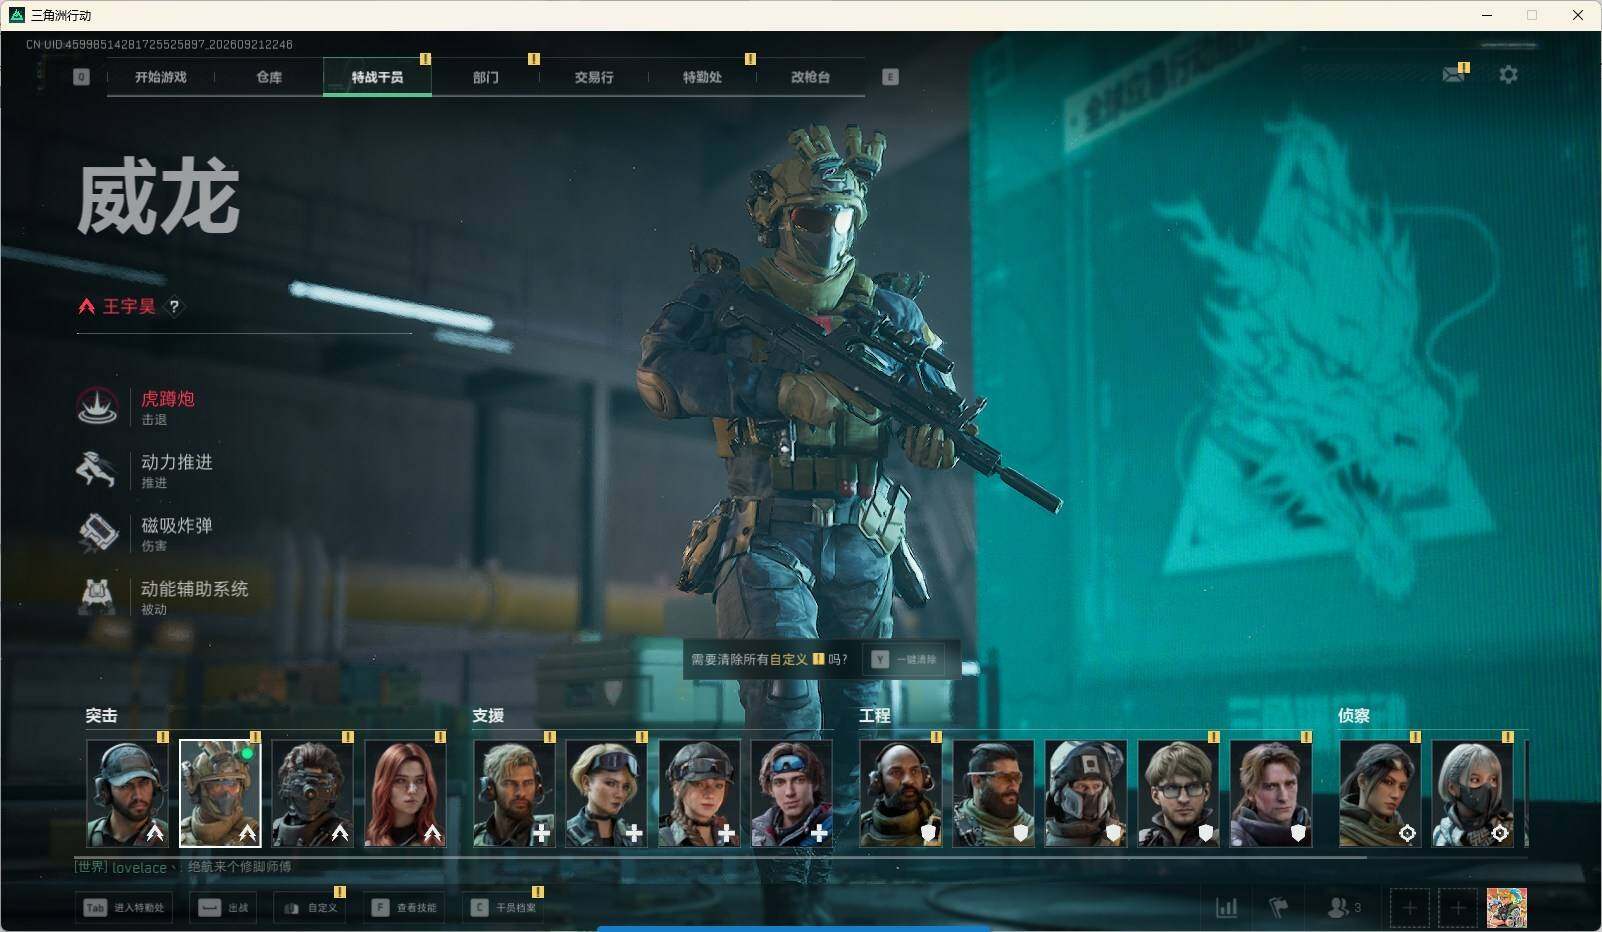Image resolution: width=1602 pixels, height=932 pixels.
Task: Open the 自定义 customize button
Action: coord(310,908)
